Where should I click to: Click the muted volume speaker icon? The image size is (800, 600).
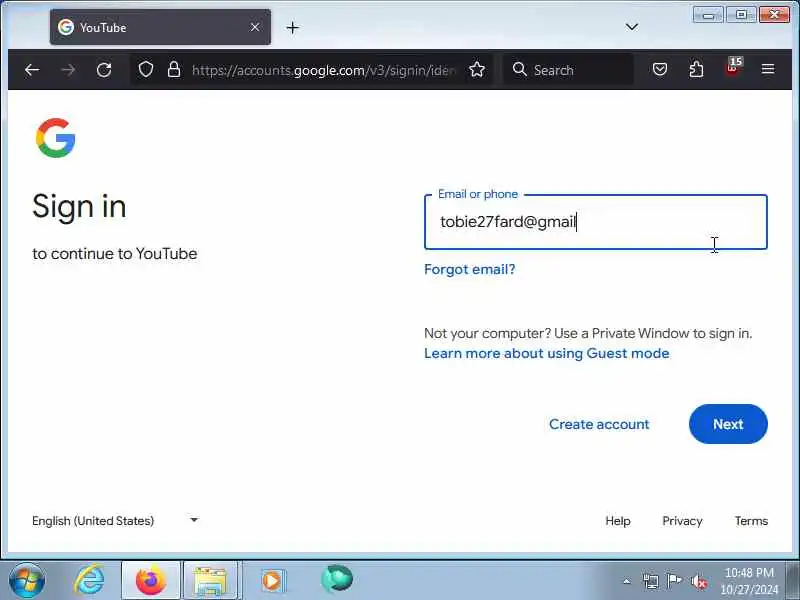point(698,581)
